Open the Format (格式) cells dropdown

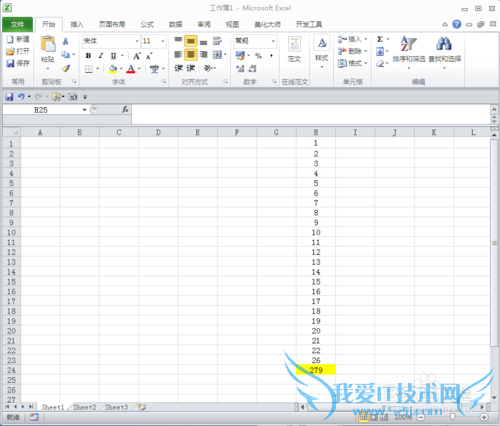[353, 63]
